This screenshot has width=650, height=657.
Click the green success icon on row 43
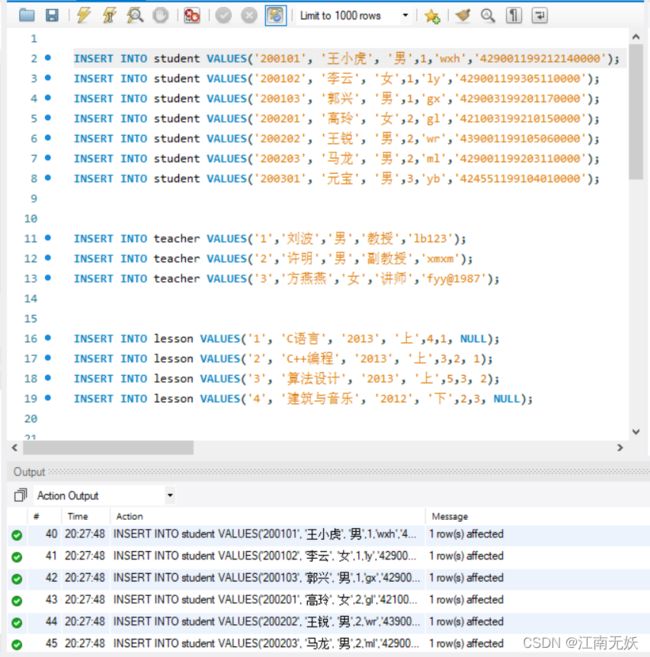pyautogui.click(x=17, y=601)
